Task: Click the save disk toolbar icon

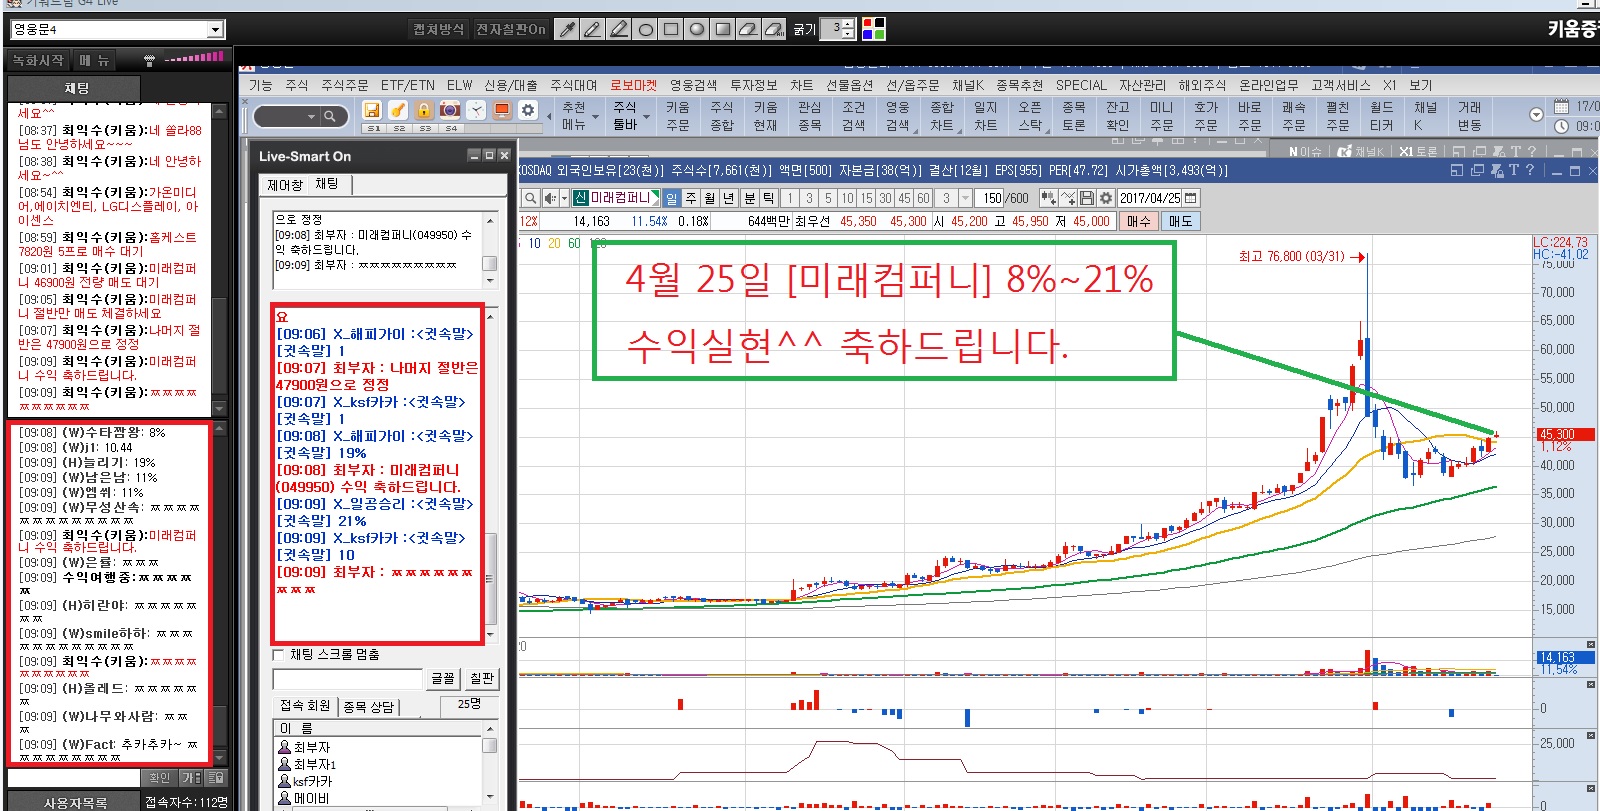Action: pos(372,110)
